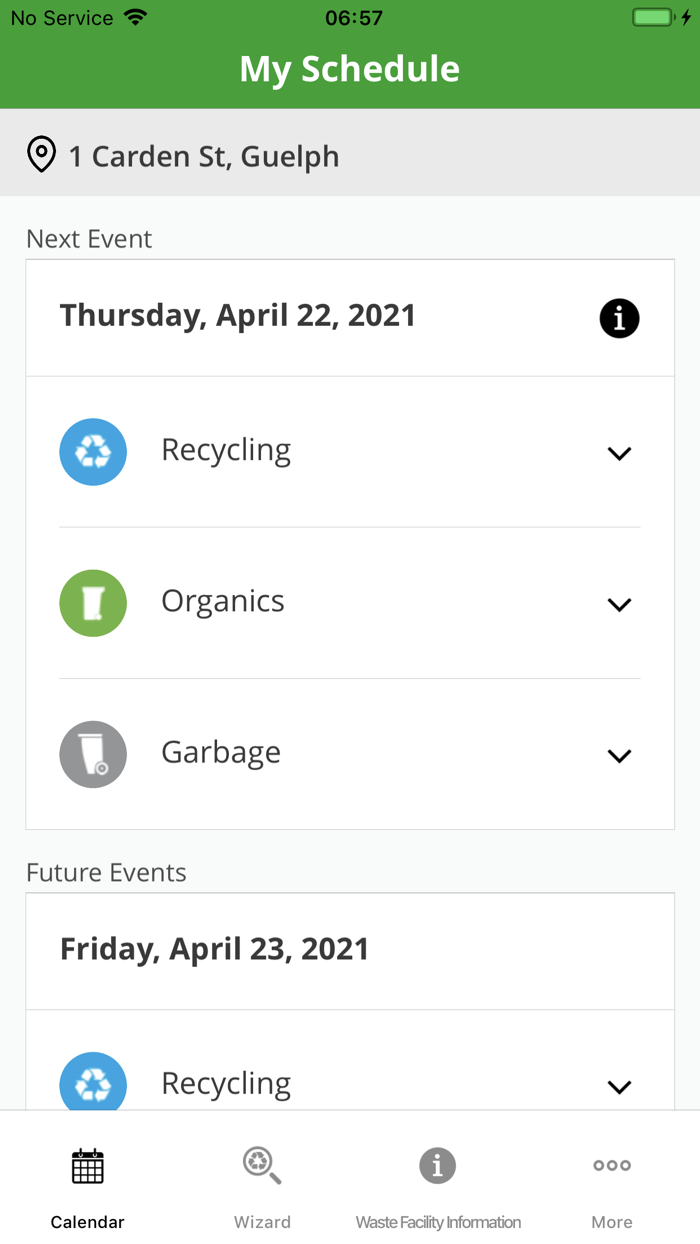Expand the Recycling details chevron
This screenshot has width=700, height=1244.
(619, 453)
